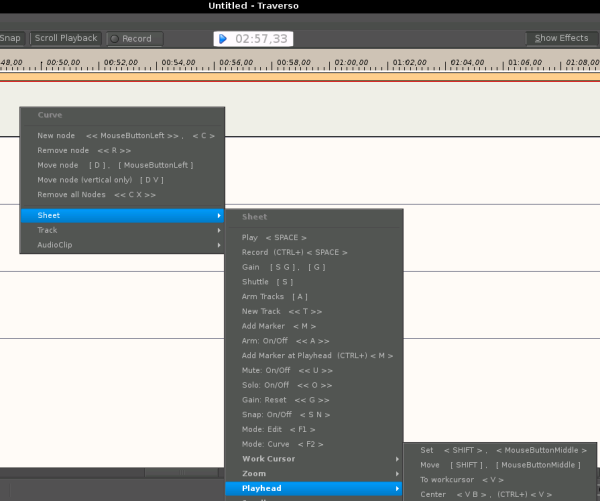Click the record indicator circle on the Record button
Image resolution: width=600 pixels, height=501 pixels.
114,39
